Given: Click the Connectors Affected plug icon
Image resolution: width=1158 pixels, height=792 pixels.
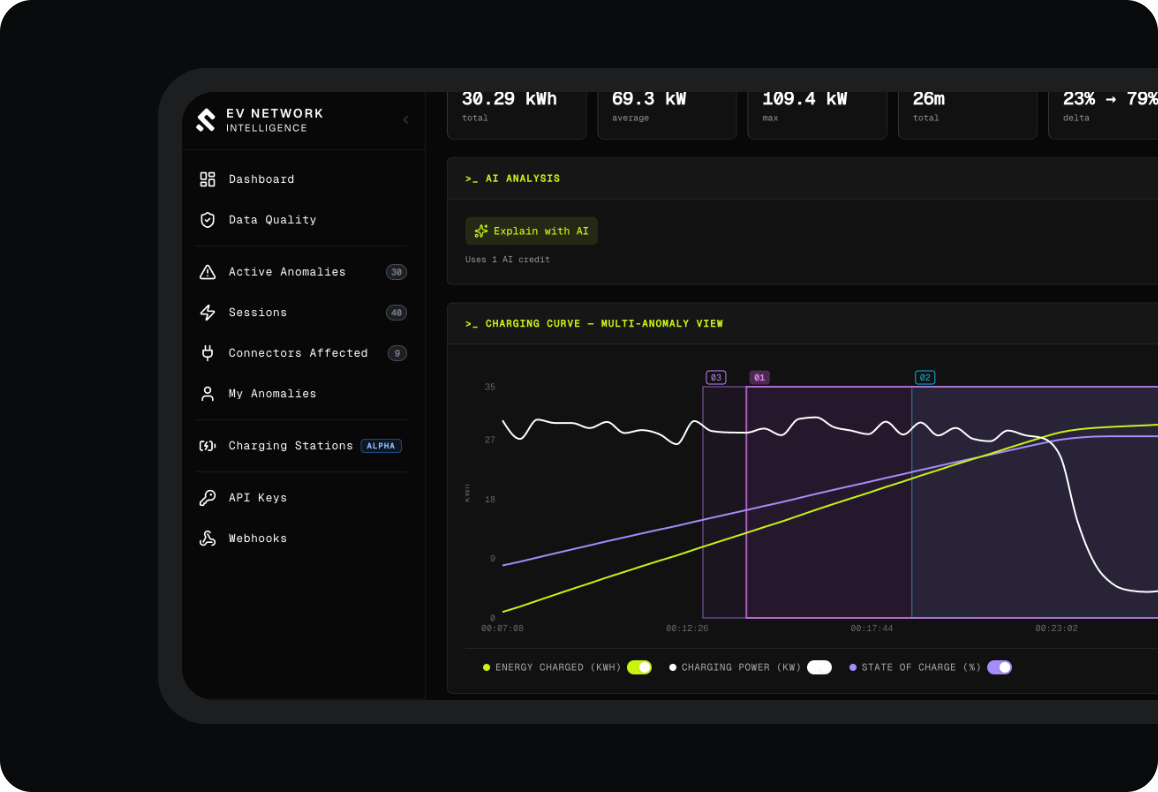Looking at the screenshot, I should click(x=208, y=353).
